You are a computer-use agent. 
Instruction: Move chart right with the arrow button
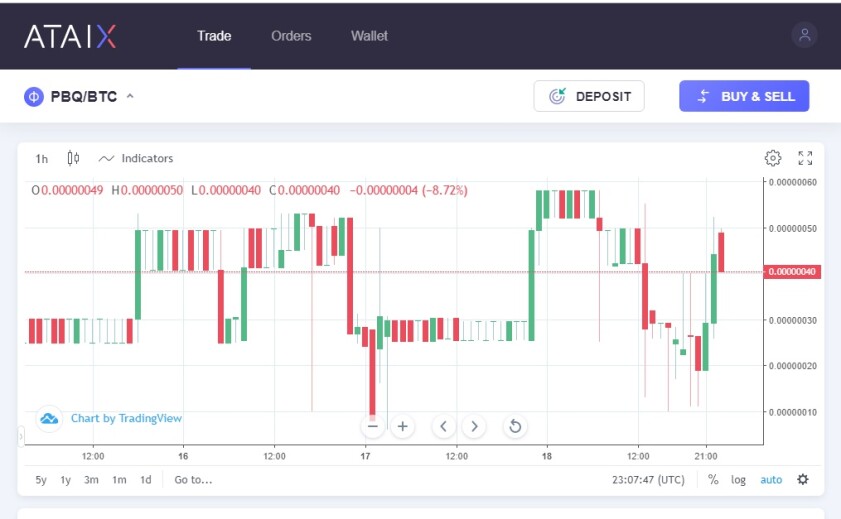474,427
